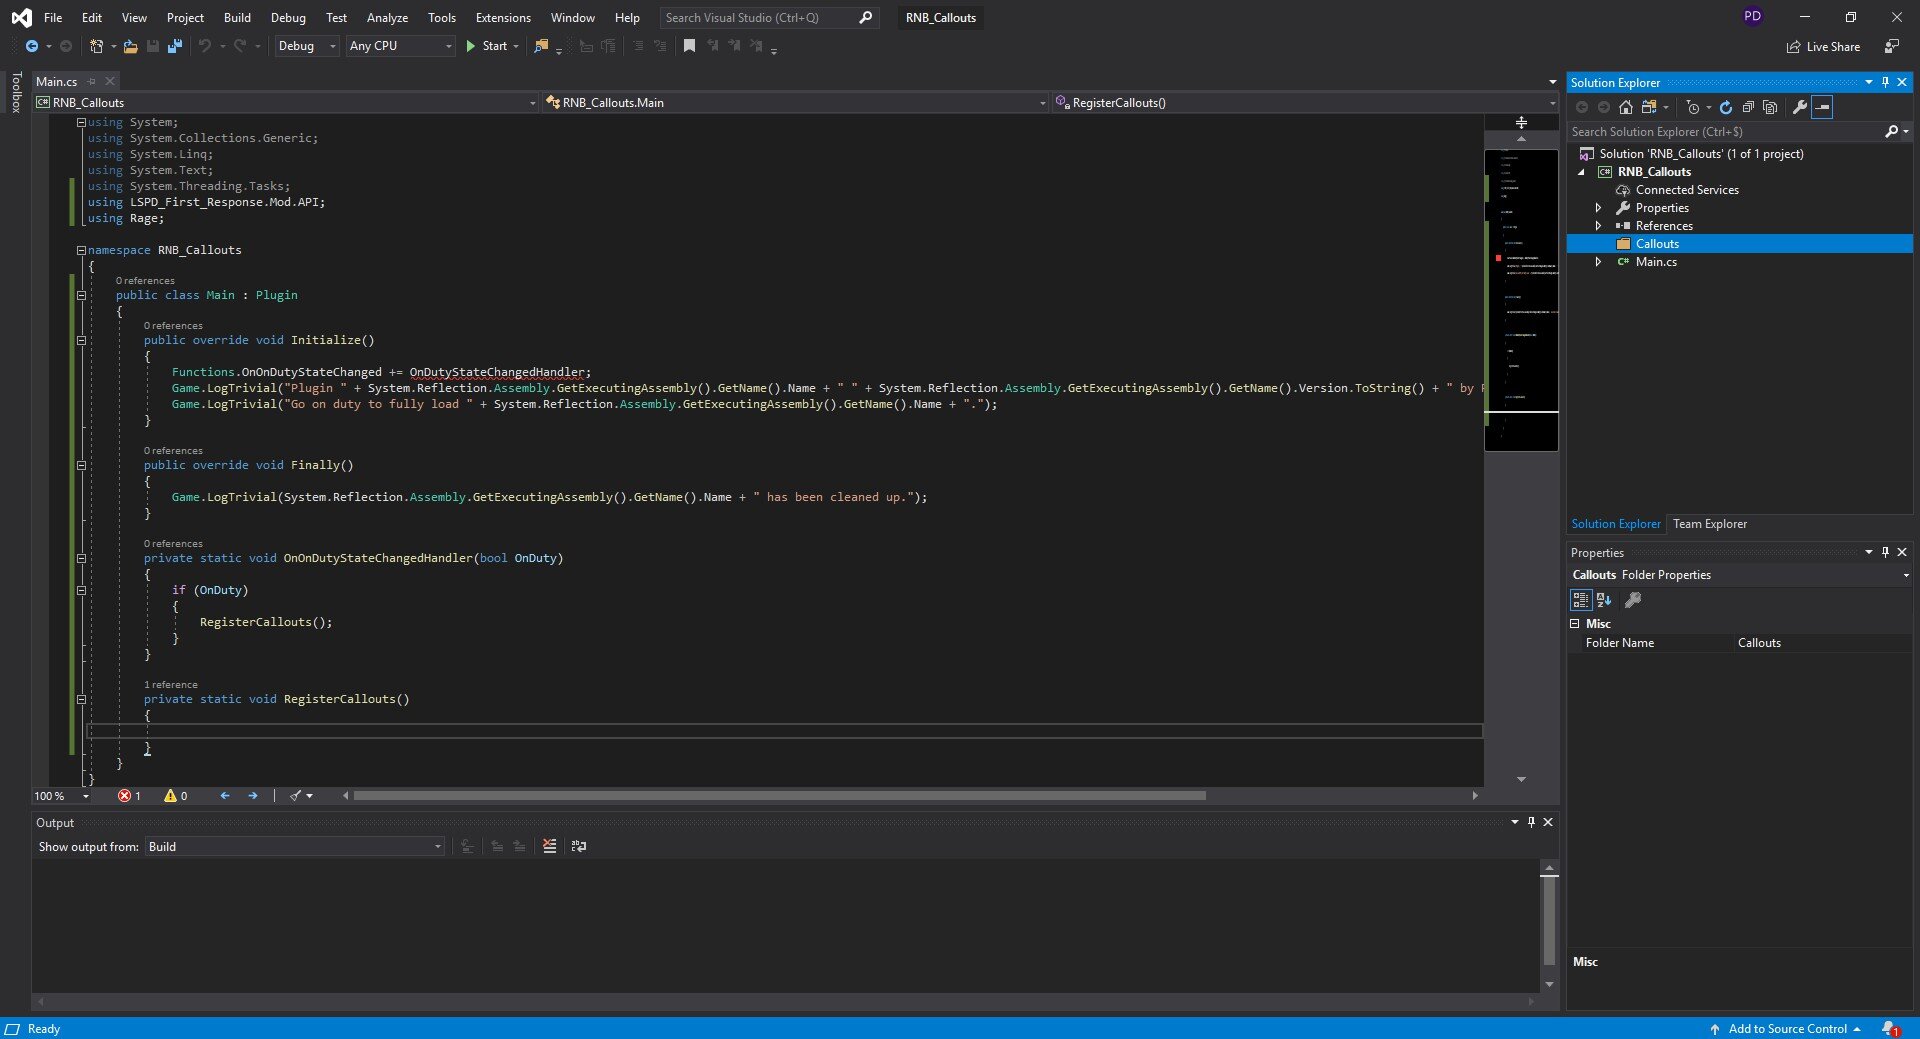Screen dimensions: 1920x1039
Task: Toggle Show All Files in Solution Explorer
Action: [1770, 107]
